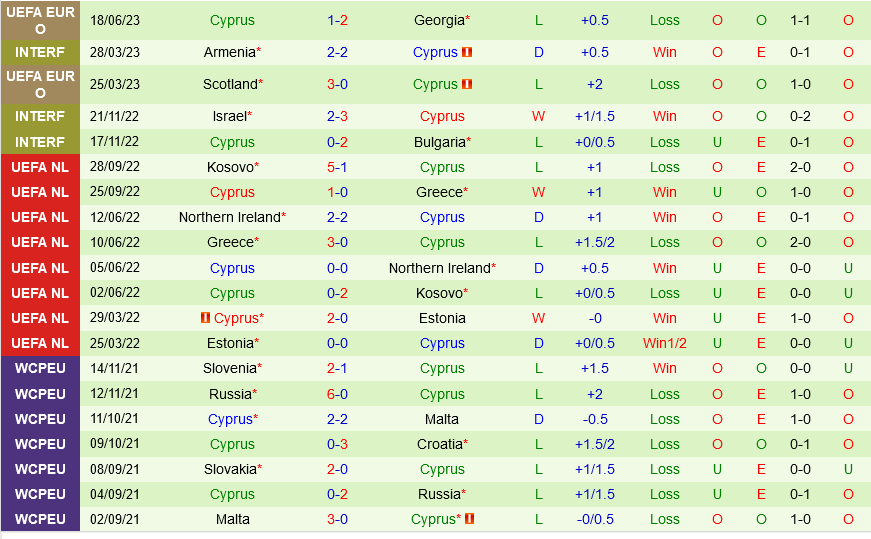Open Georgia team link
871x539 pixels.
click(439, 20)
